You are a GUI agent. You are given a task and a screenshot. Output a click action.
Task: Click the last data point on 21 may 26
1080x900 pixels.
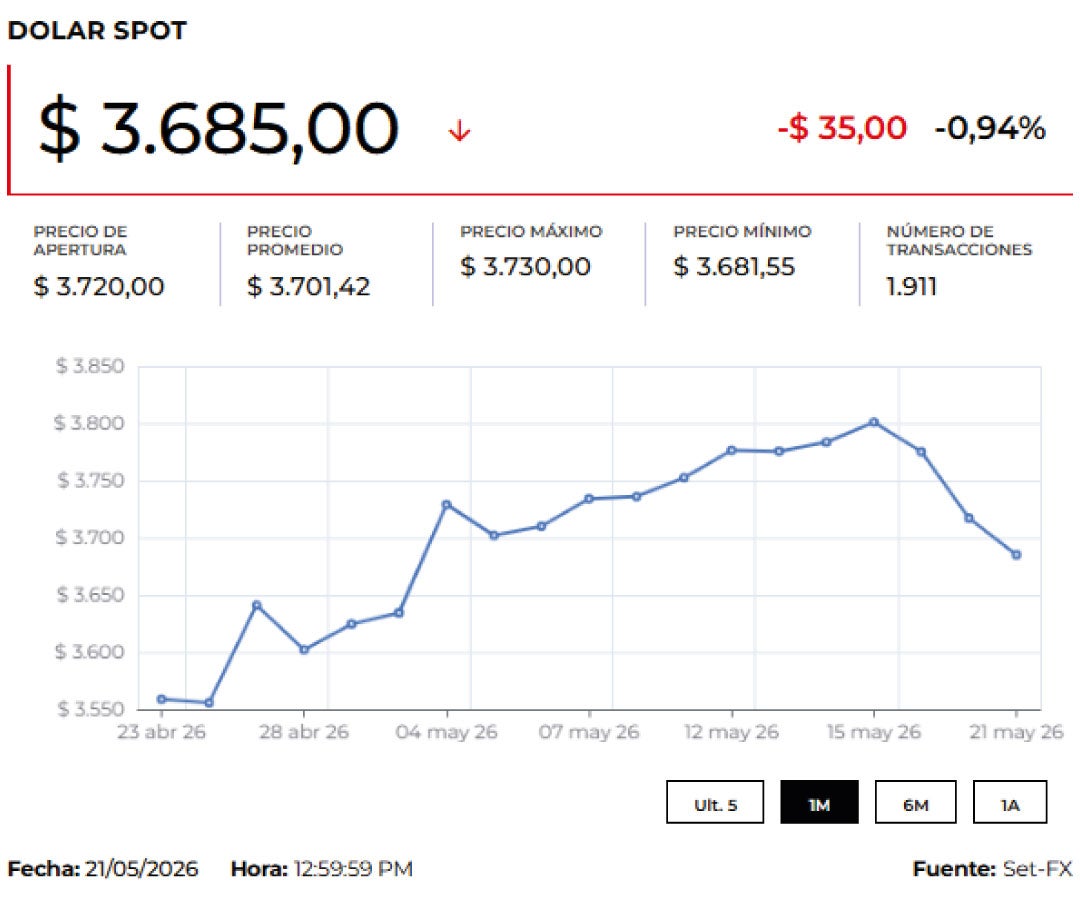(1017, 554)
